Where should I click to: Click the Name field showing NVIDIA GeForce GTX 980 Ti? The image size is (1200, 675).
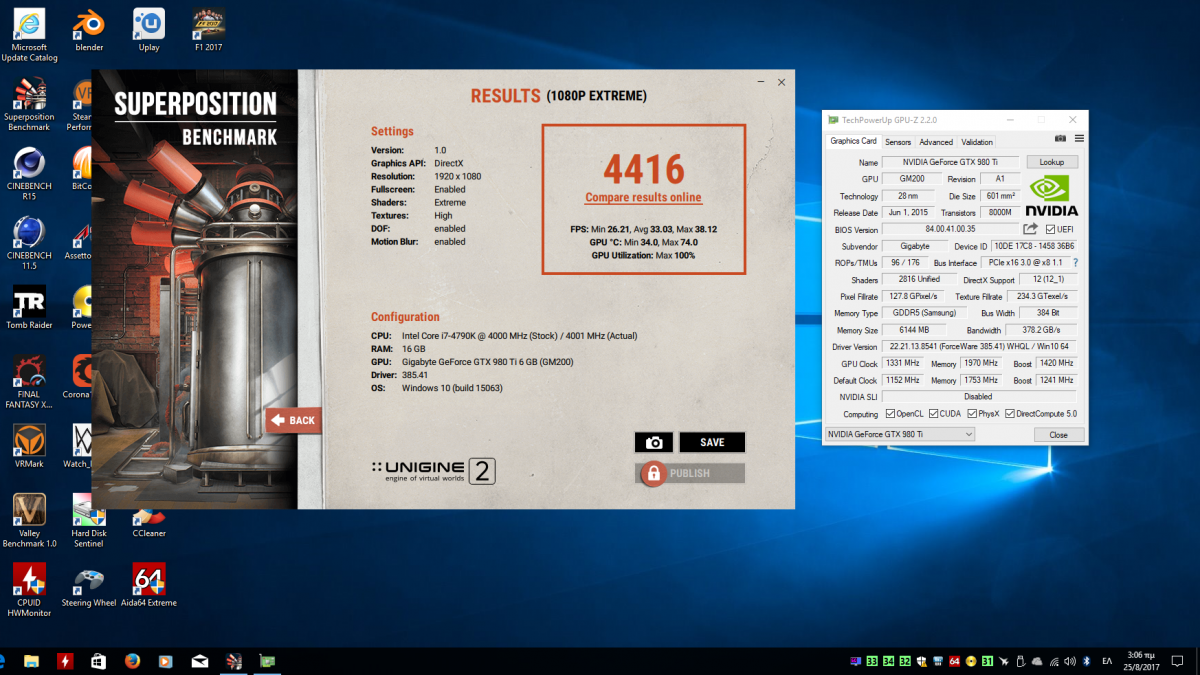951,162
